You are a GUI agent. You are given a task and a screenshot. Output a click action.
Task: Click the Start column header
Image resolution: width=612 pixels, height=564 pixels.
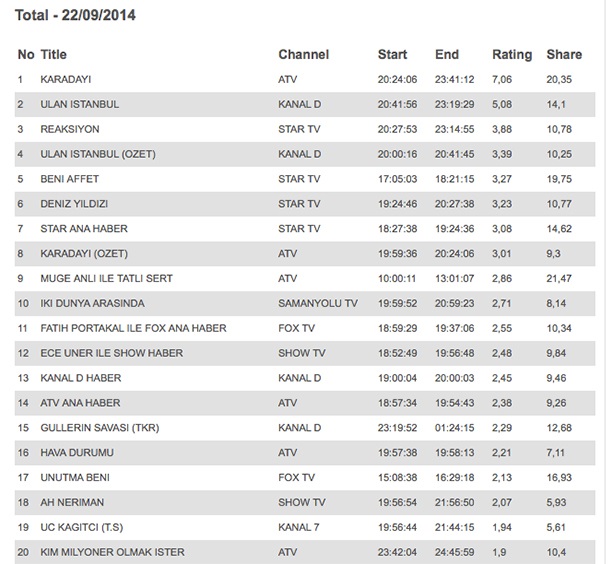click(x=392, y=54)
